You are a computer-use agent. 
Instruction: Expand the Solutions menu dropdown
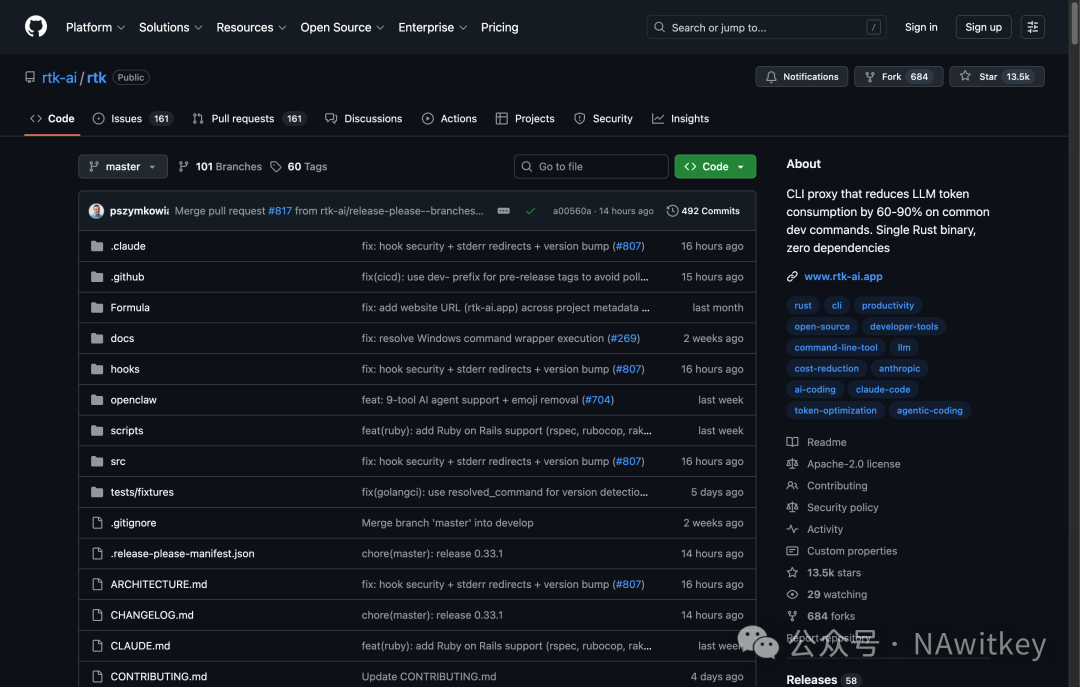coord(170,28)
